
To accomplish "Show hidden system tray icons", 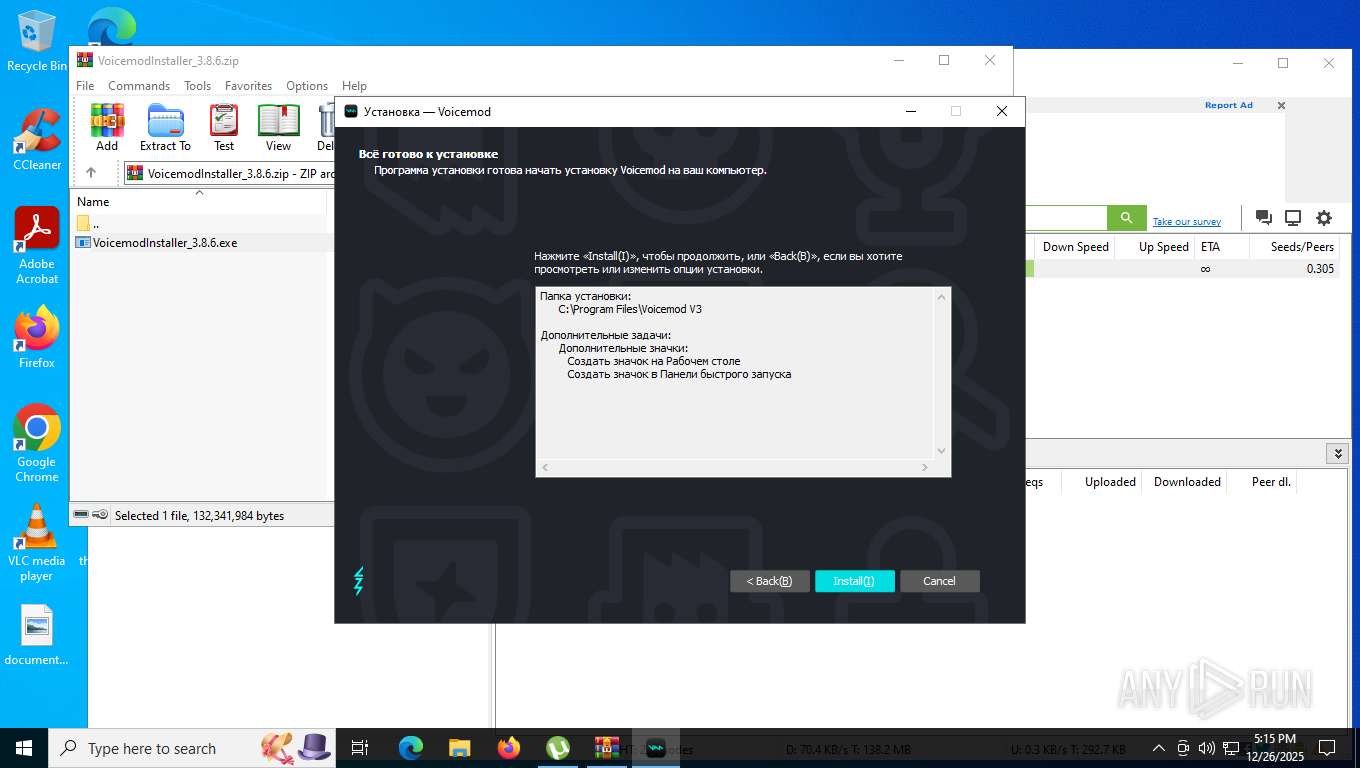I will tap(1159, 748).
